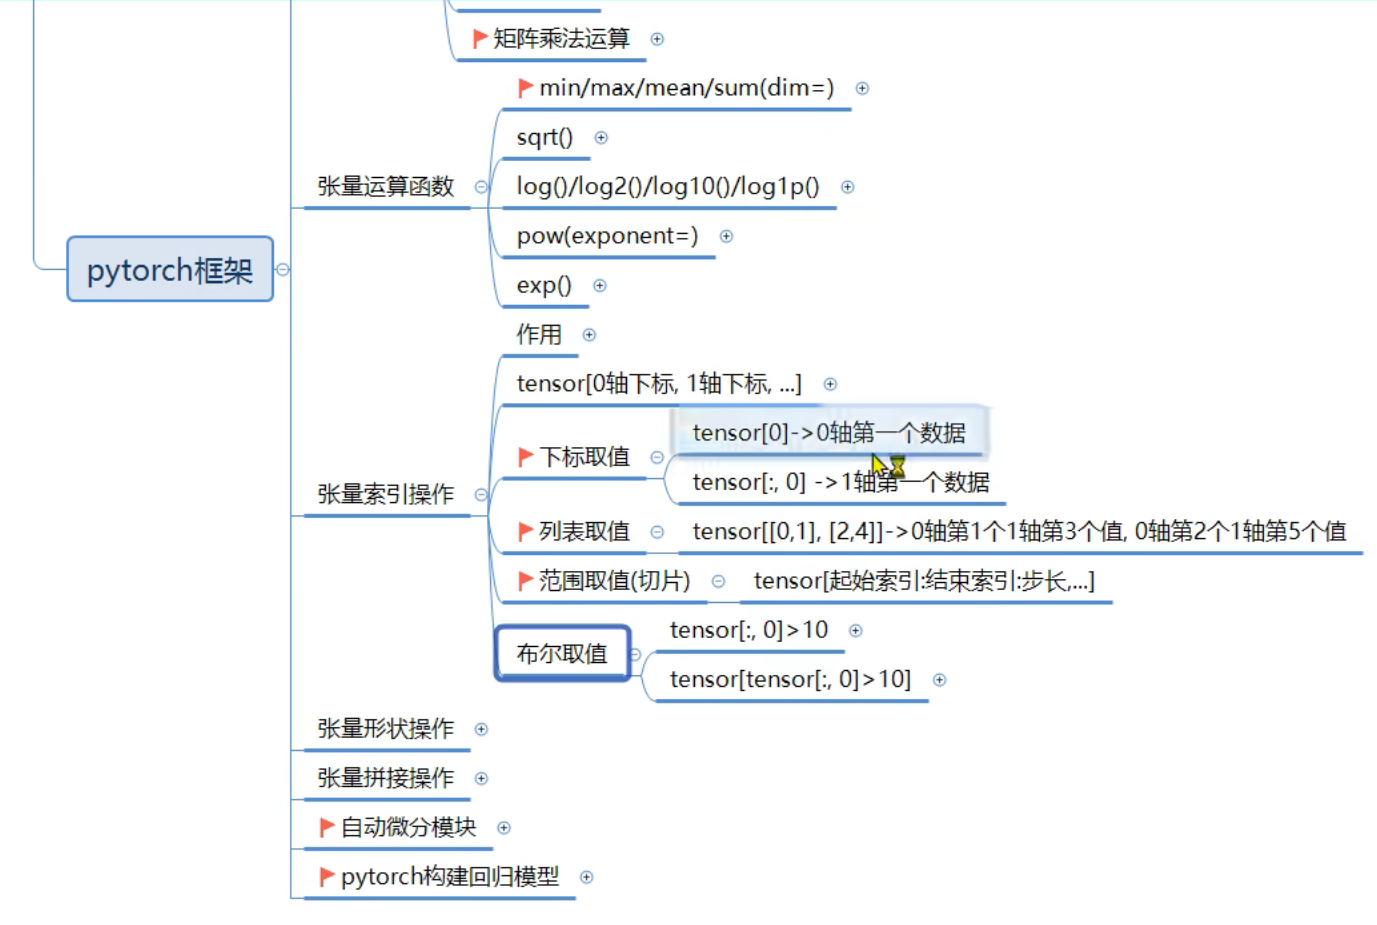Expand the 自动微分模块 node

point(504,827)
